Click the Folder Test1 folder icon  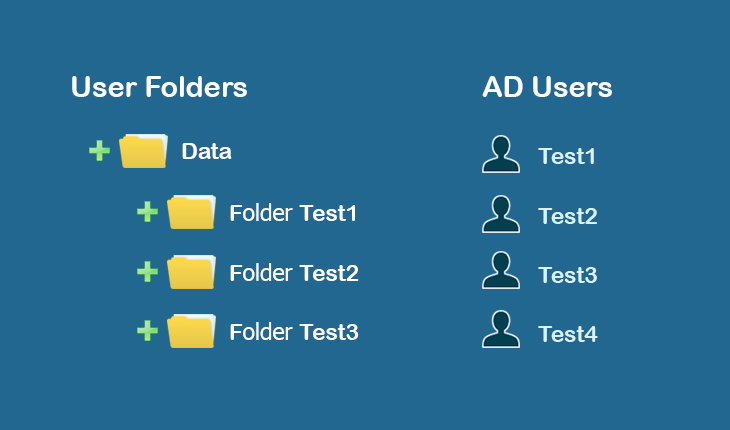pos(191,212)
